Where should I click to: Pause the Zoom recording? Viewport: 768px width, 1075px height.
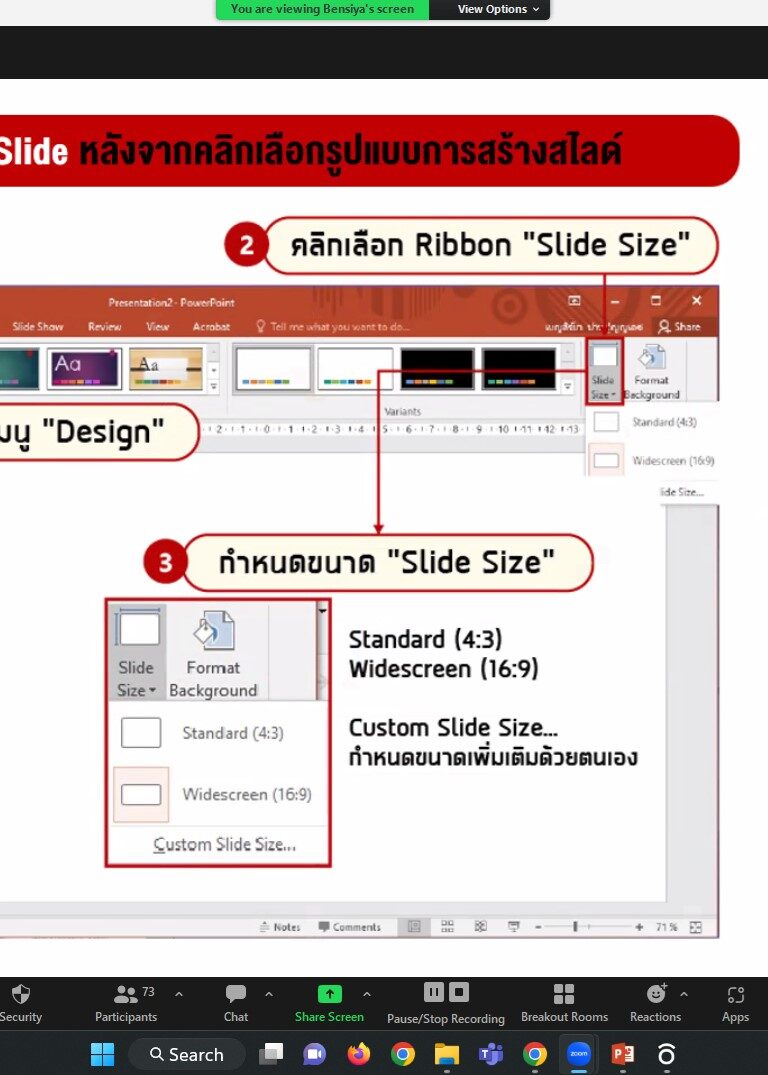433,991
